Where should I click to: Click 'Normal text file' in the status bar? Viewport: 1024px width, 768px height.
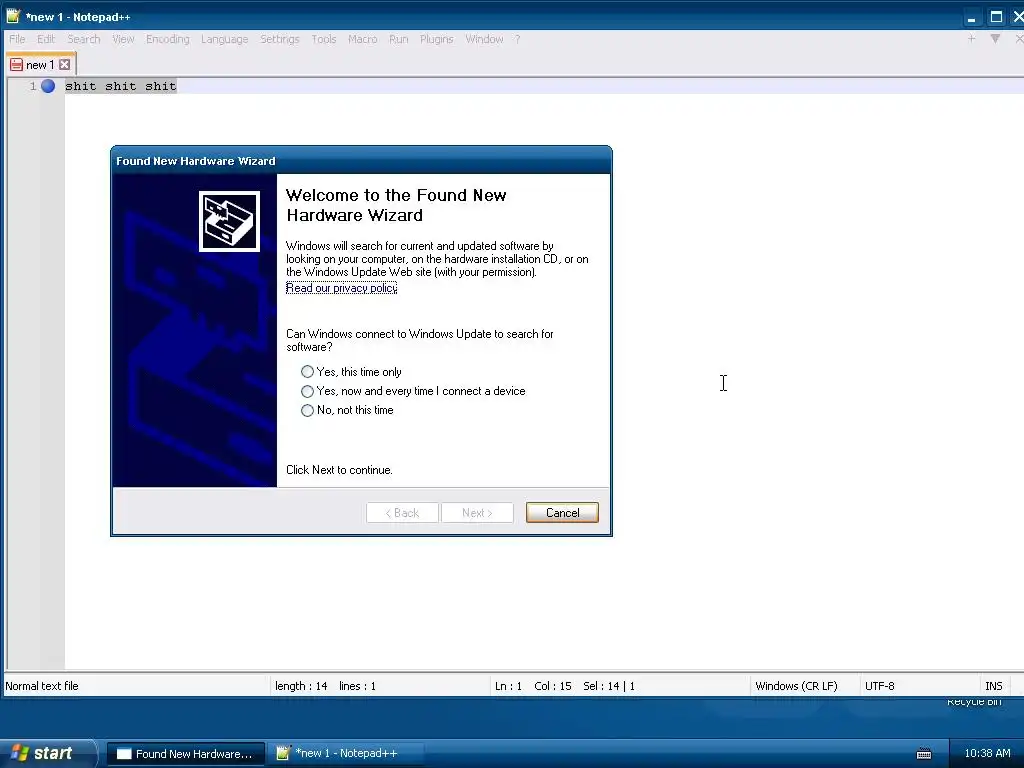42,686
